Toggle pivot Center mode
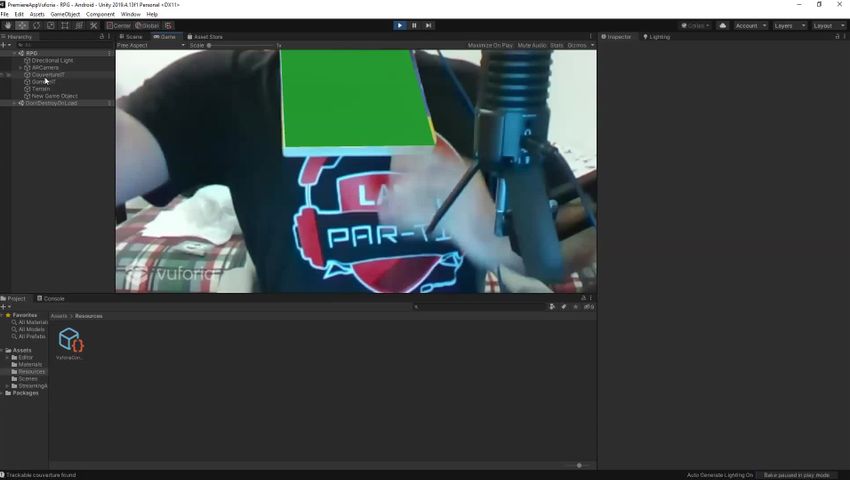Viewport: 850px width, 480px height. (119, 25)
